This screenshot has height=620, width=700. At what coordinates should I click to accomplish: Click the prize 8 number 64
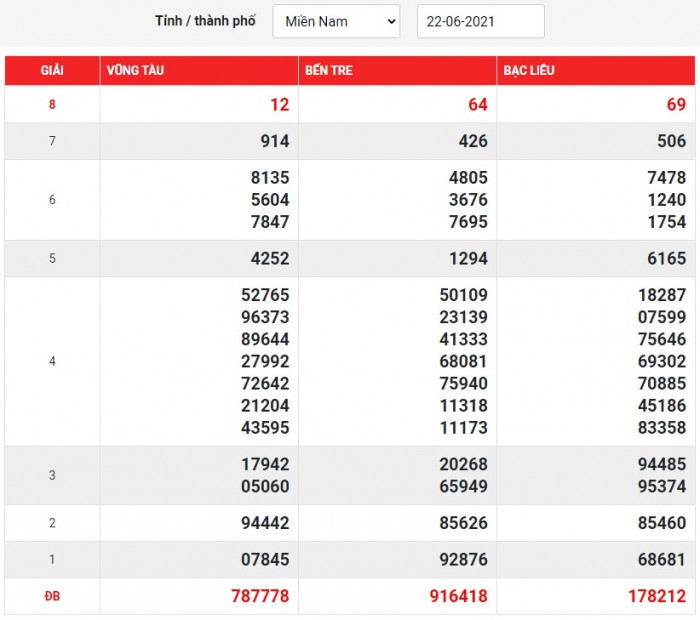[477, 105]
